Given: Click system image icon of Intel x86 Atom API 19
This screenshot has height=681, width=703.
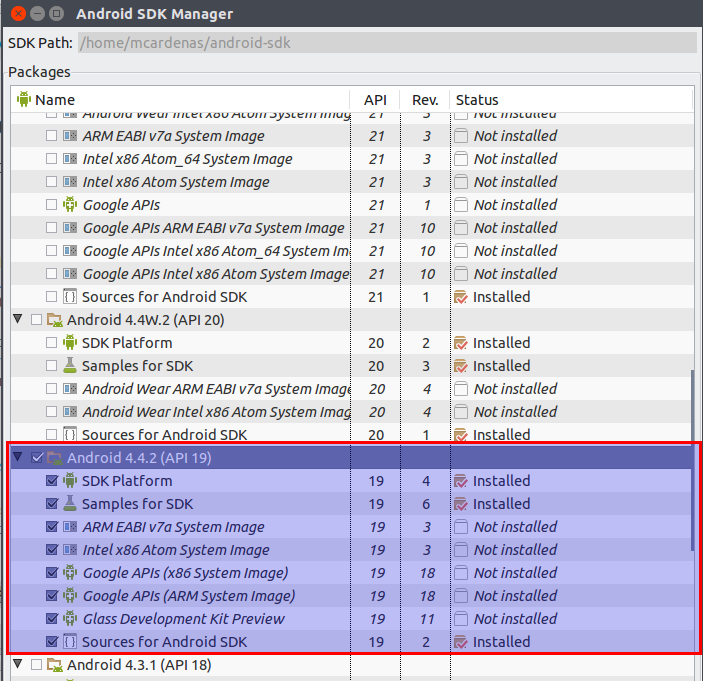Looking at the screenshot, I should coord(70,549).
